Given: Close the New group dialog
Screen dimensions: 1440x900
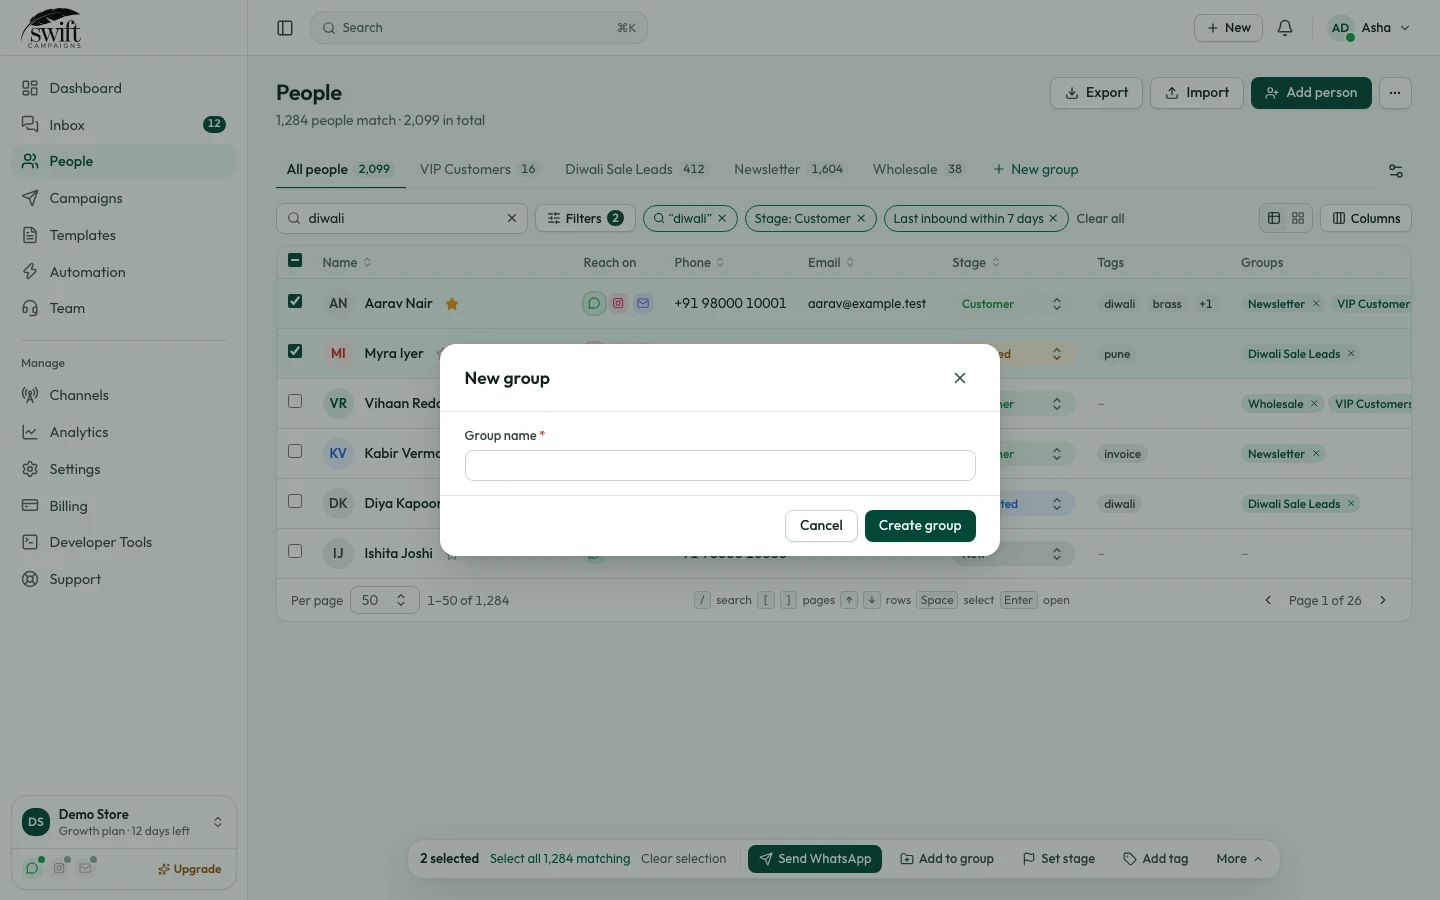Looking at the screenshot, I should pyautogui.click(x=960, y=378).
